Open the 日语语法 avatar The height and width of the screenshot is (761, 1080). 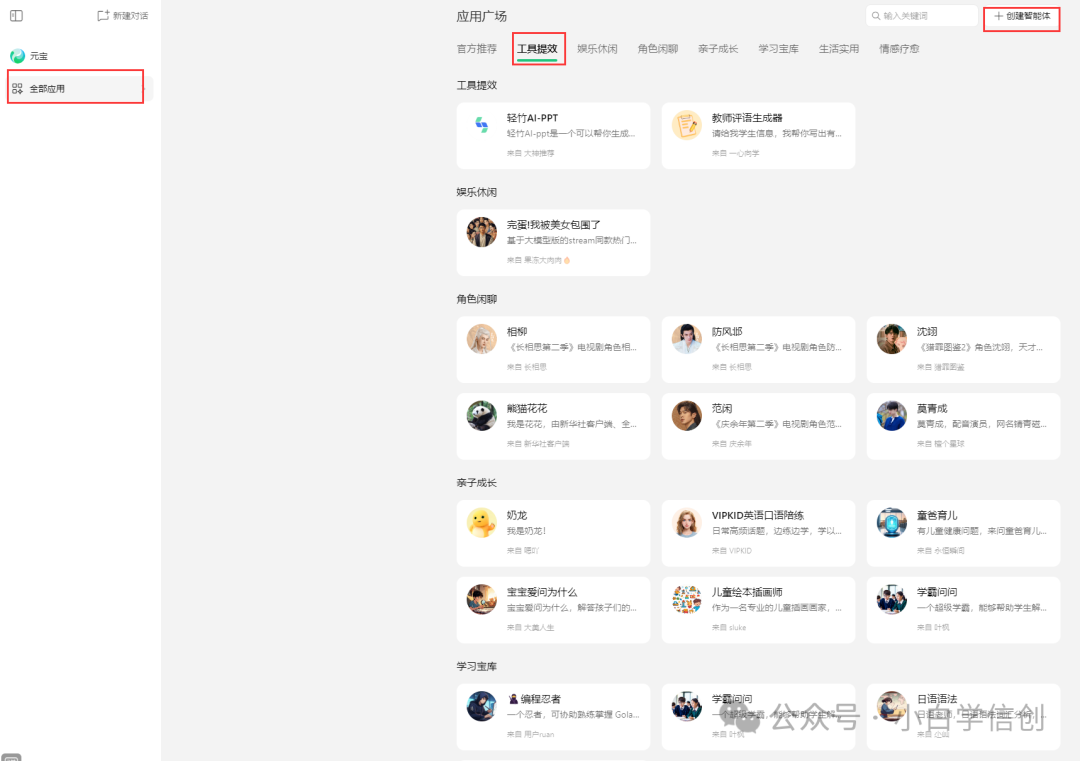(891, 706)
